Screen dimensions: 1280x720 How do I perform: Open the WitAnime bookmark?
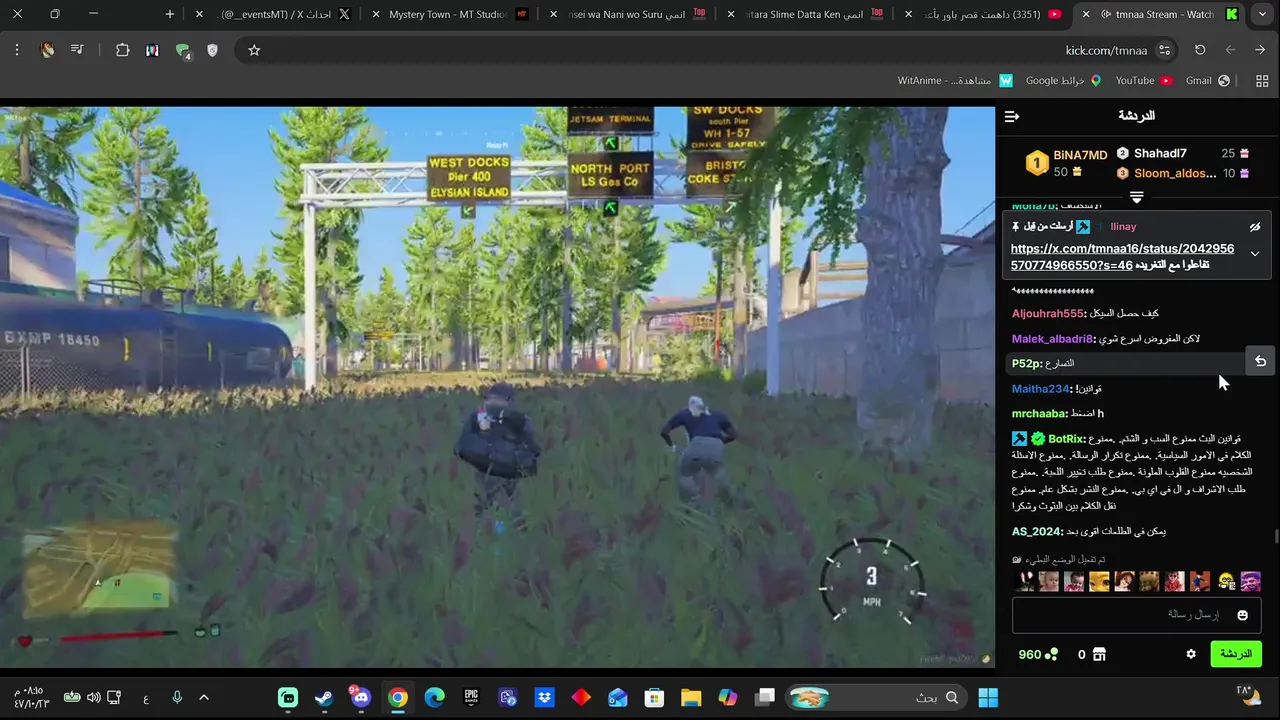click(x=955, y=80)
